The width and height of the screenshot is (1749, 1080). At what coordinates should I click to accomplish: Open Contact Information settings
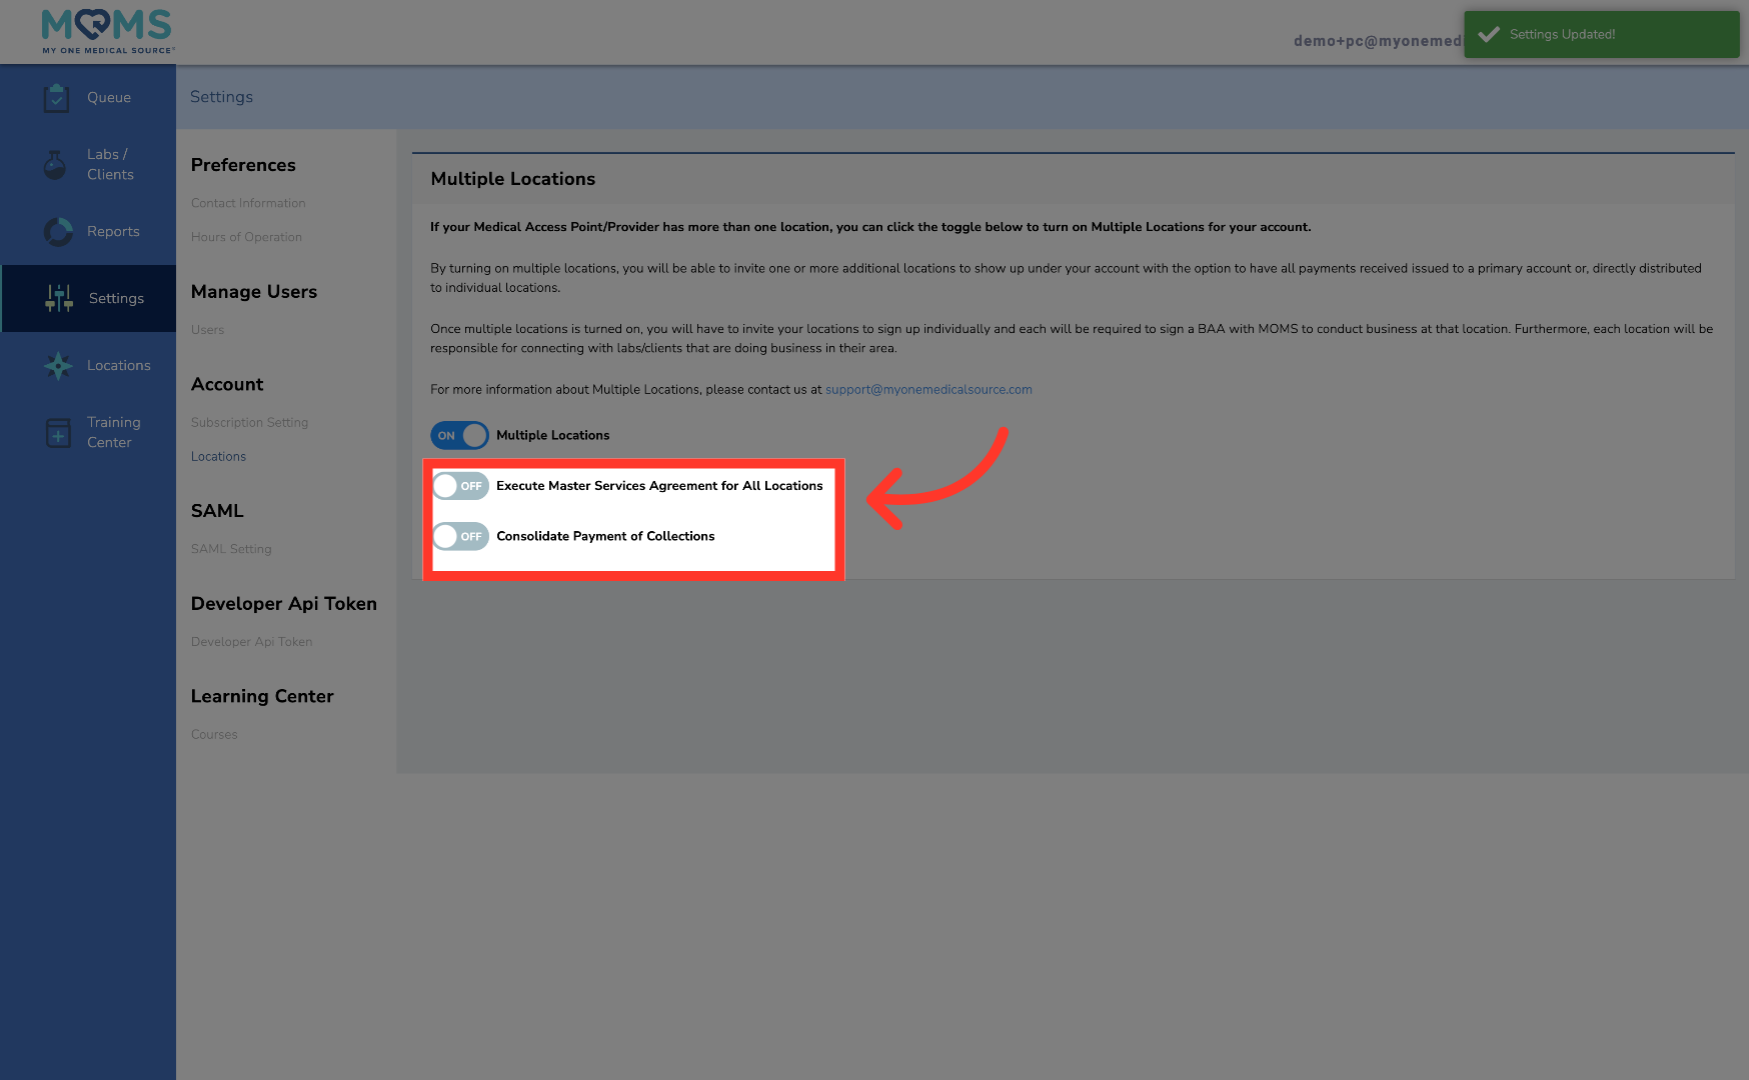click(247, 203)
